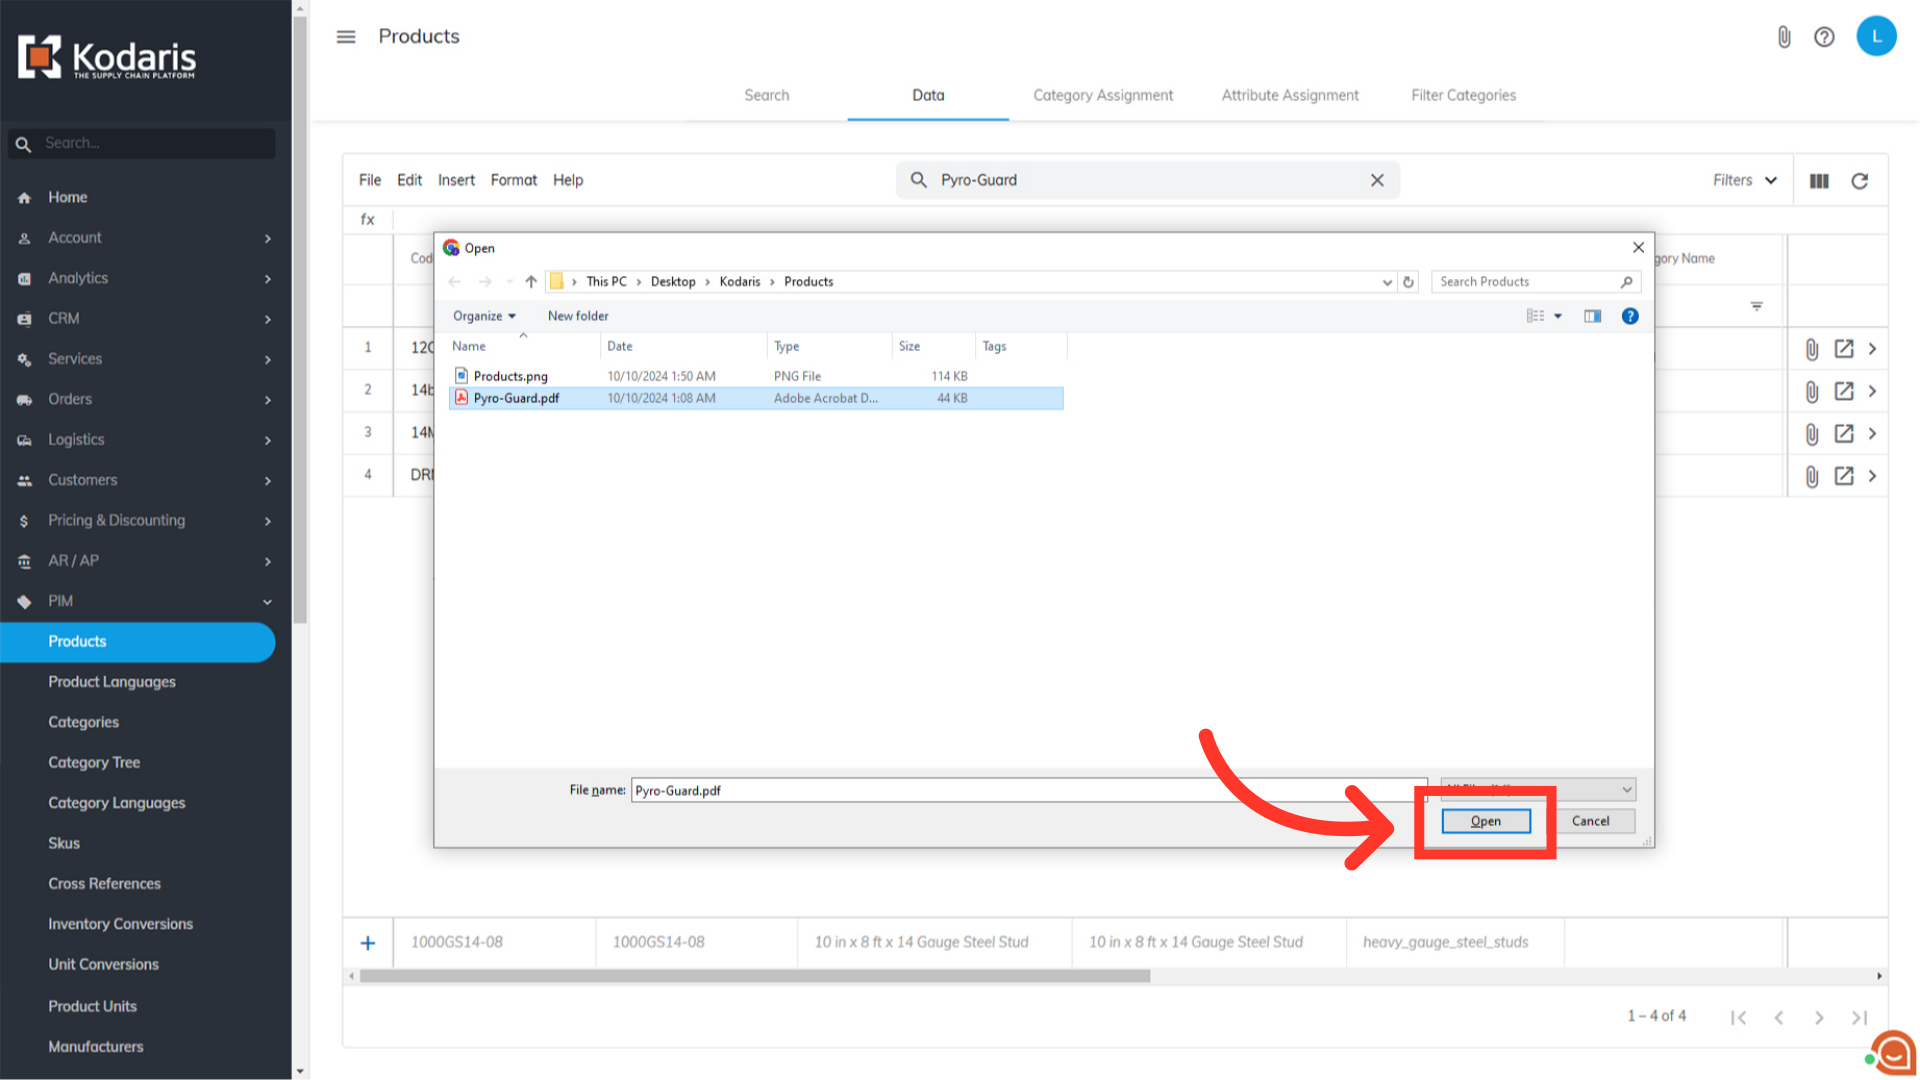Collapse the PIM sidebar section
Screen dimensions: 1920x1080
pos(267,601)
